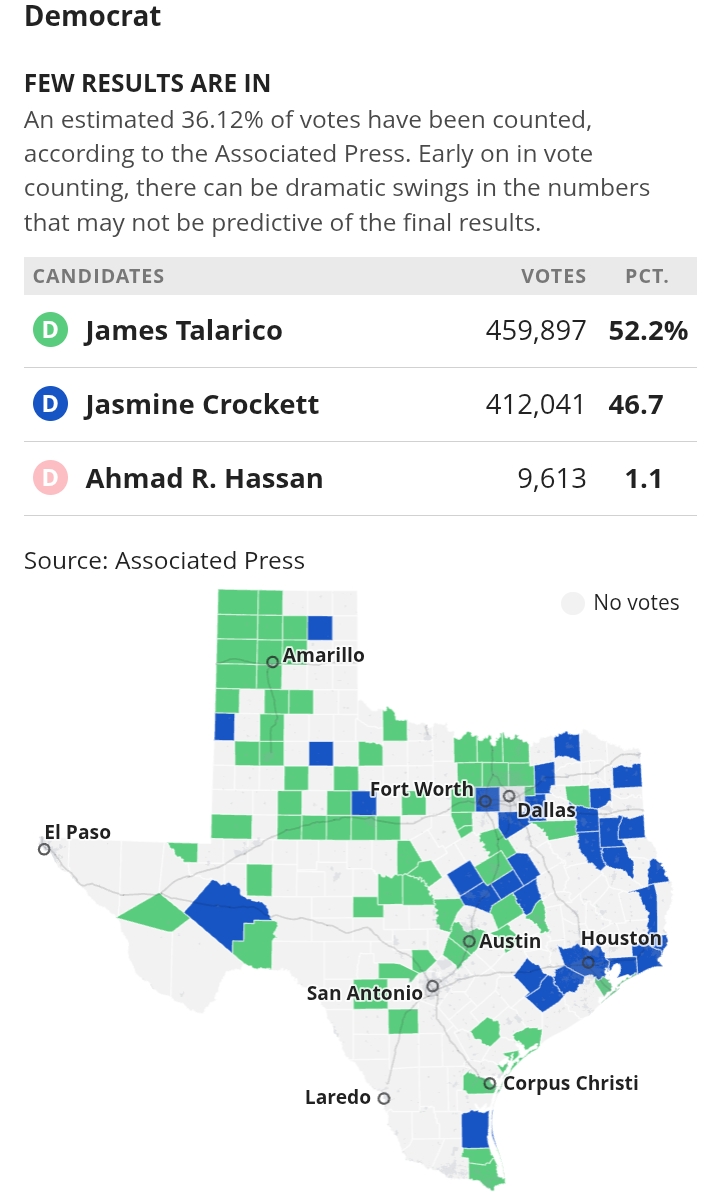The height and width of the screenshot is (1192, 720).
Task: Click the pink D icon beside Ahmad R. Hassan
Action: coord(50,479)
